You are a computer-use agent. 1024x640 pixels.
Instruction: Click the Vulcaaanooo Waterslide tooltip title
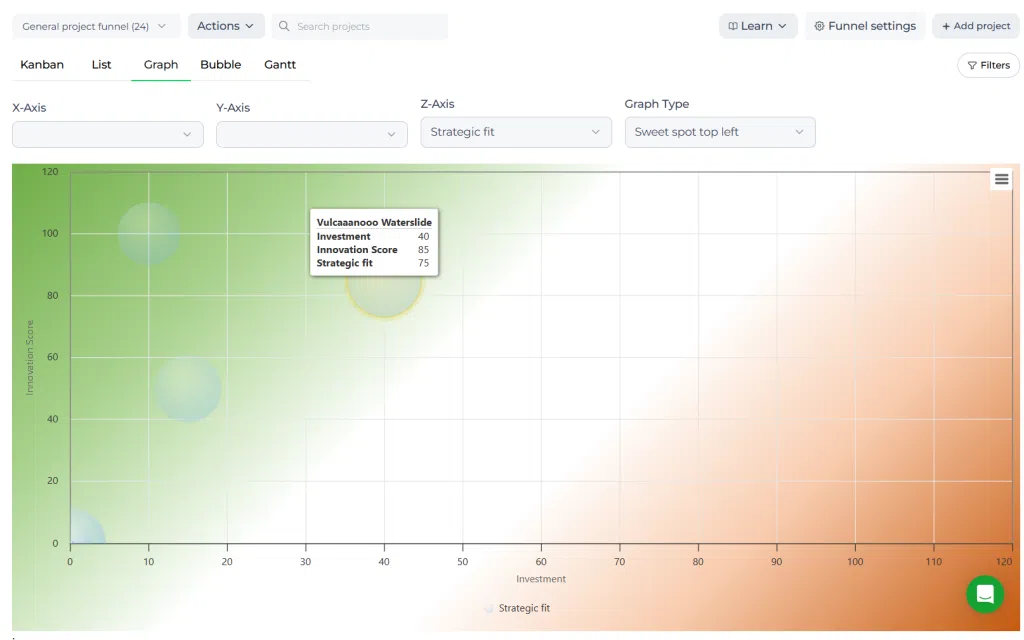point(374,223)
